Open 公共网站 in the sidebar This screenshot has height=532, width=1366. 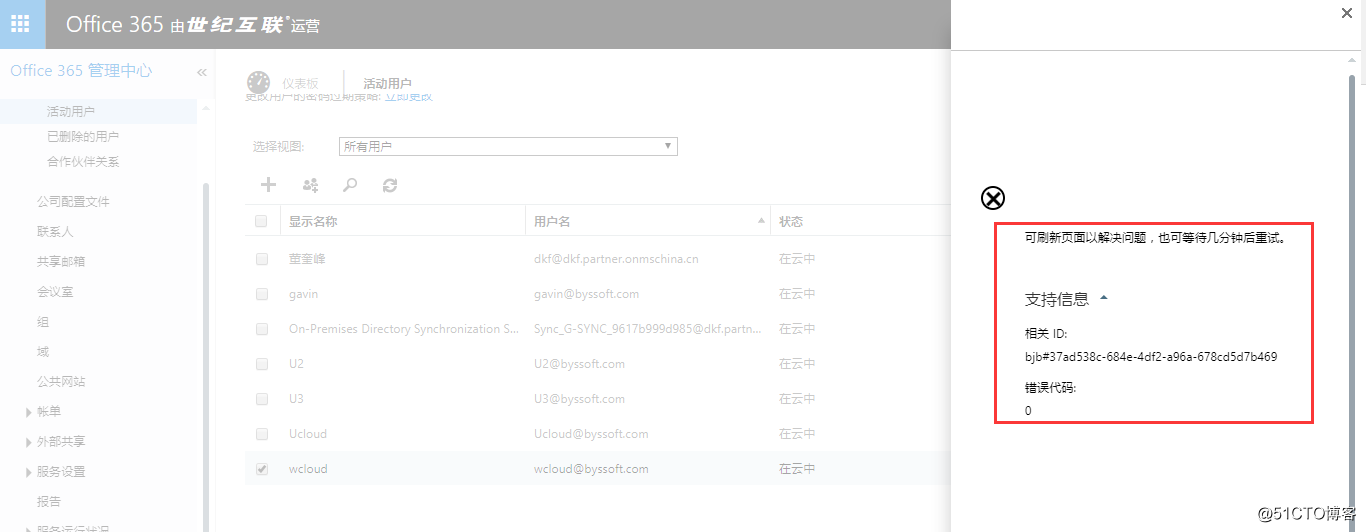point(61,381)
